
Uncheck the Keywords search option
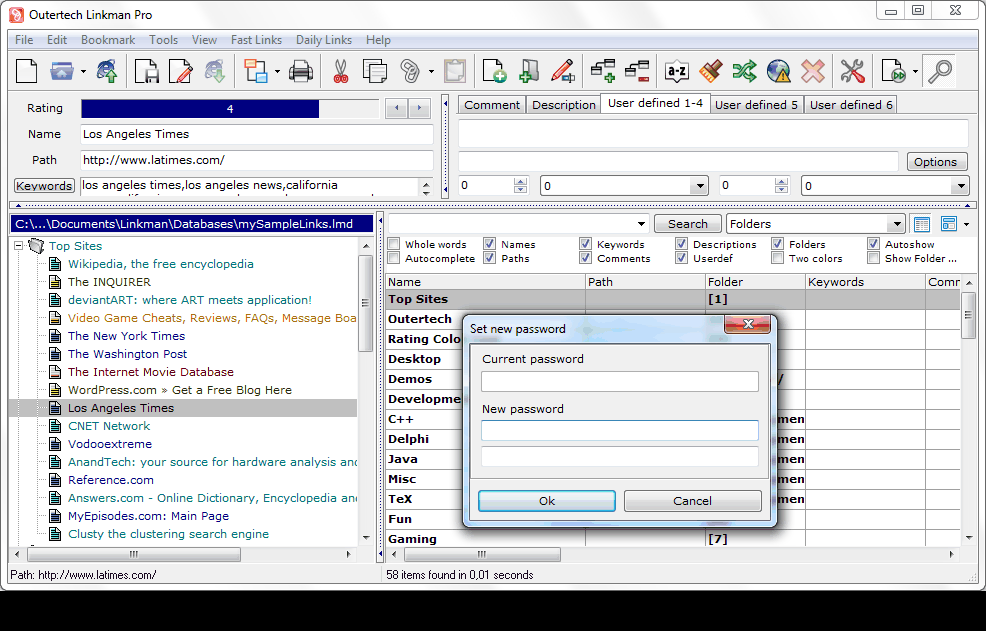click(585, 244)
